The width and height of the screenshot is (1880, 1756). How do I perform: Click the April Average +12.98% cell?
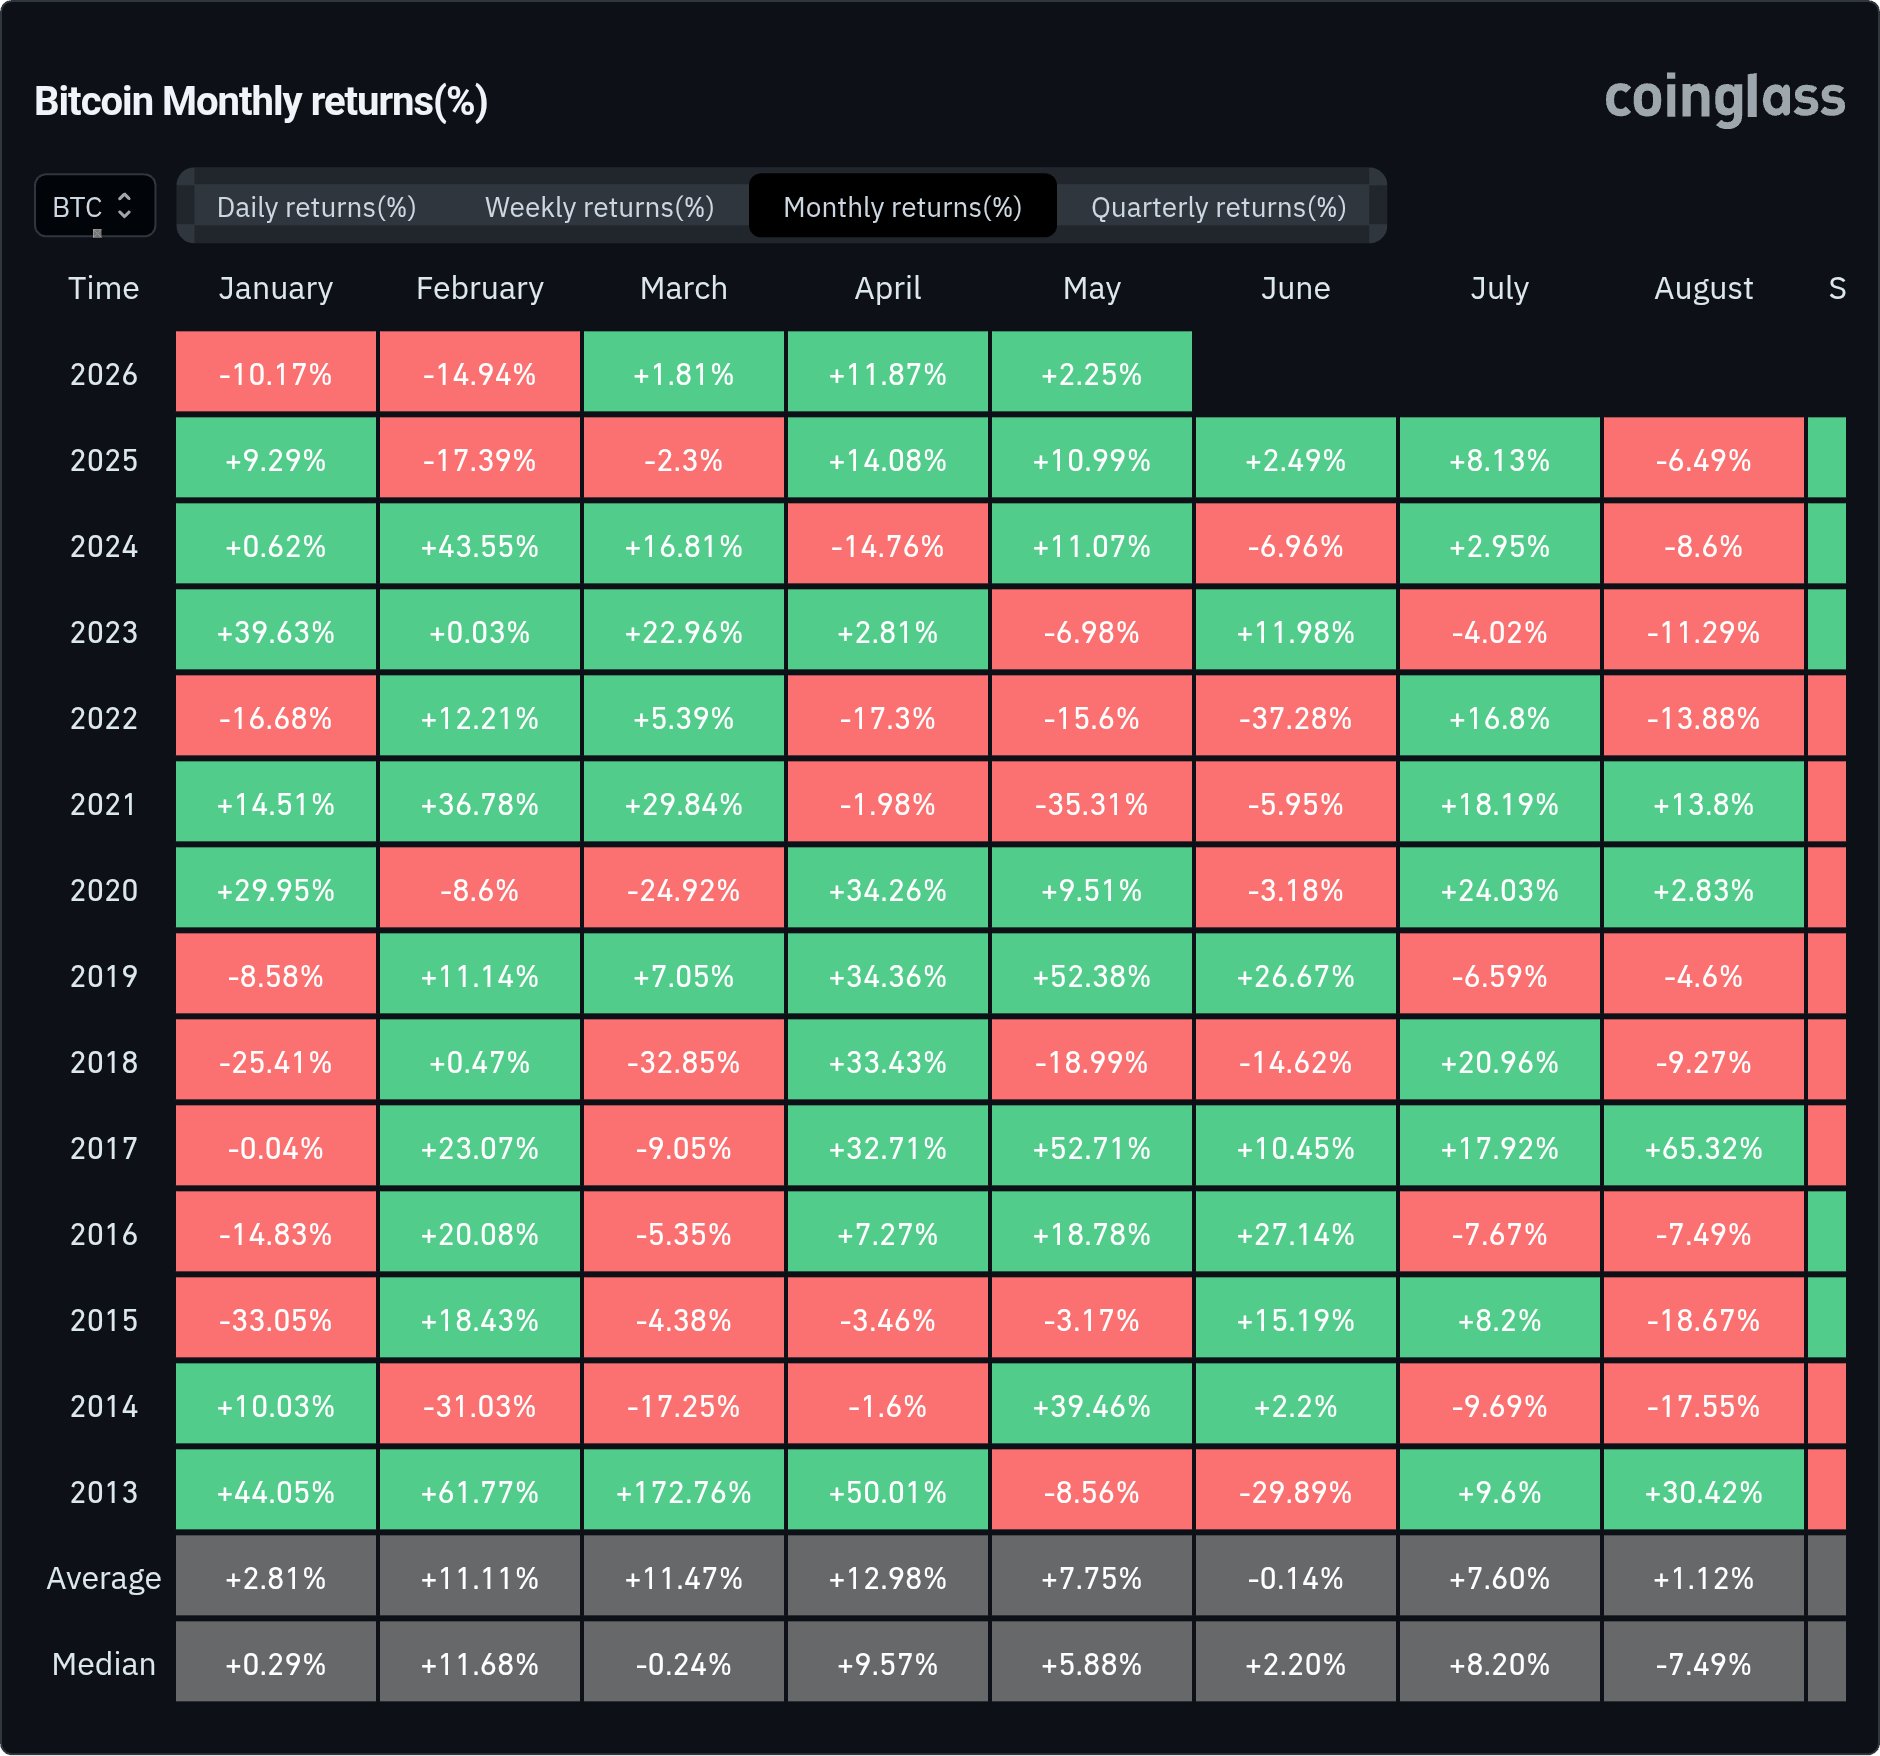click(888, 1576)
